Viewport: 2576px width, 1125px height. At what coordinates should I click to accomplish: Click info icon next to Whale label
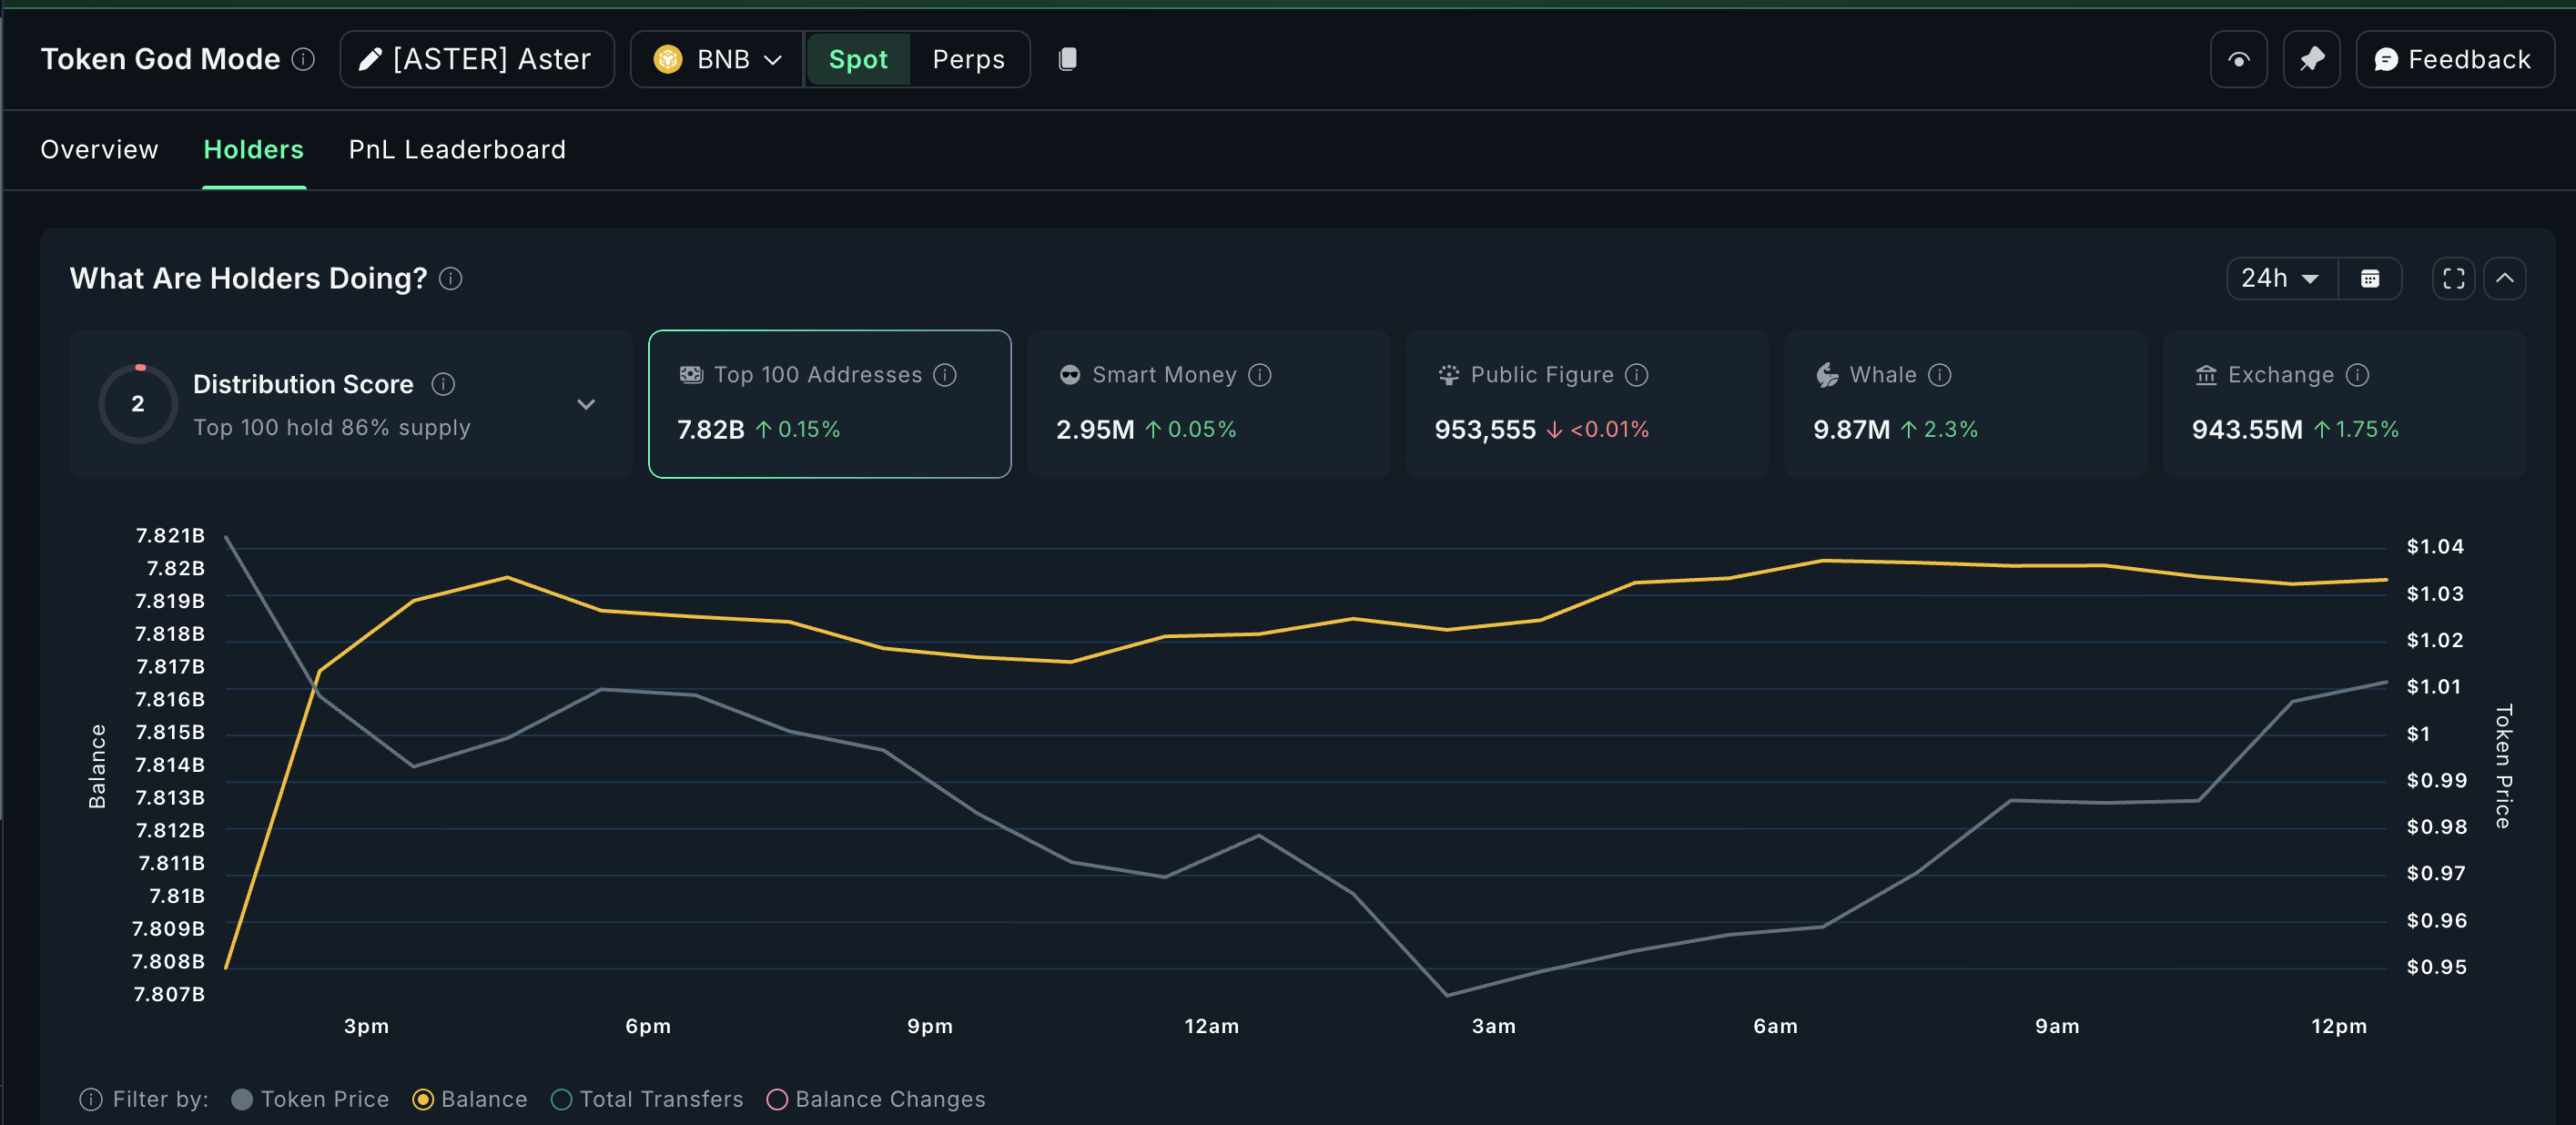tap(1939, 375)
